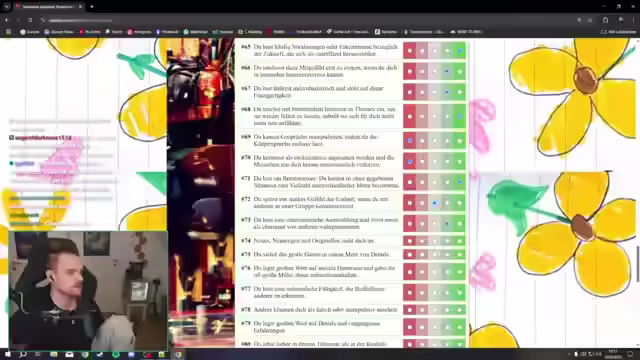Screen dimensions: 640x360
Task: Click the page vertical scrollbar thumb
Action: click(638, 264)
